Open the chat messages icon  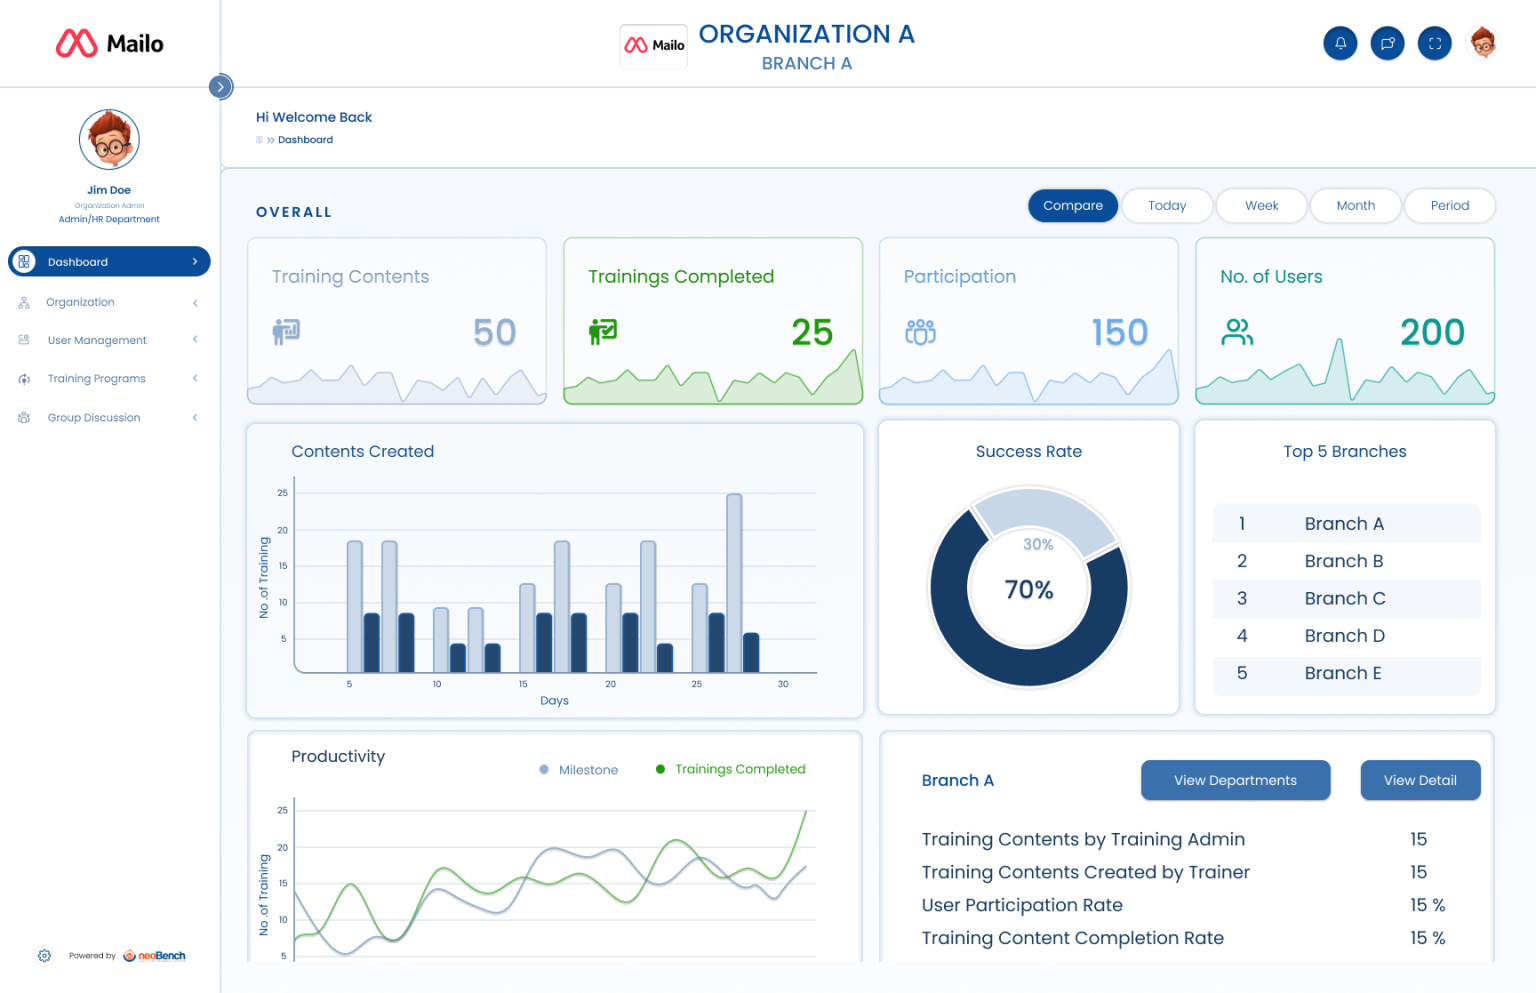pyautogui.click(x=1387, y=43)
